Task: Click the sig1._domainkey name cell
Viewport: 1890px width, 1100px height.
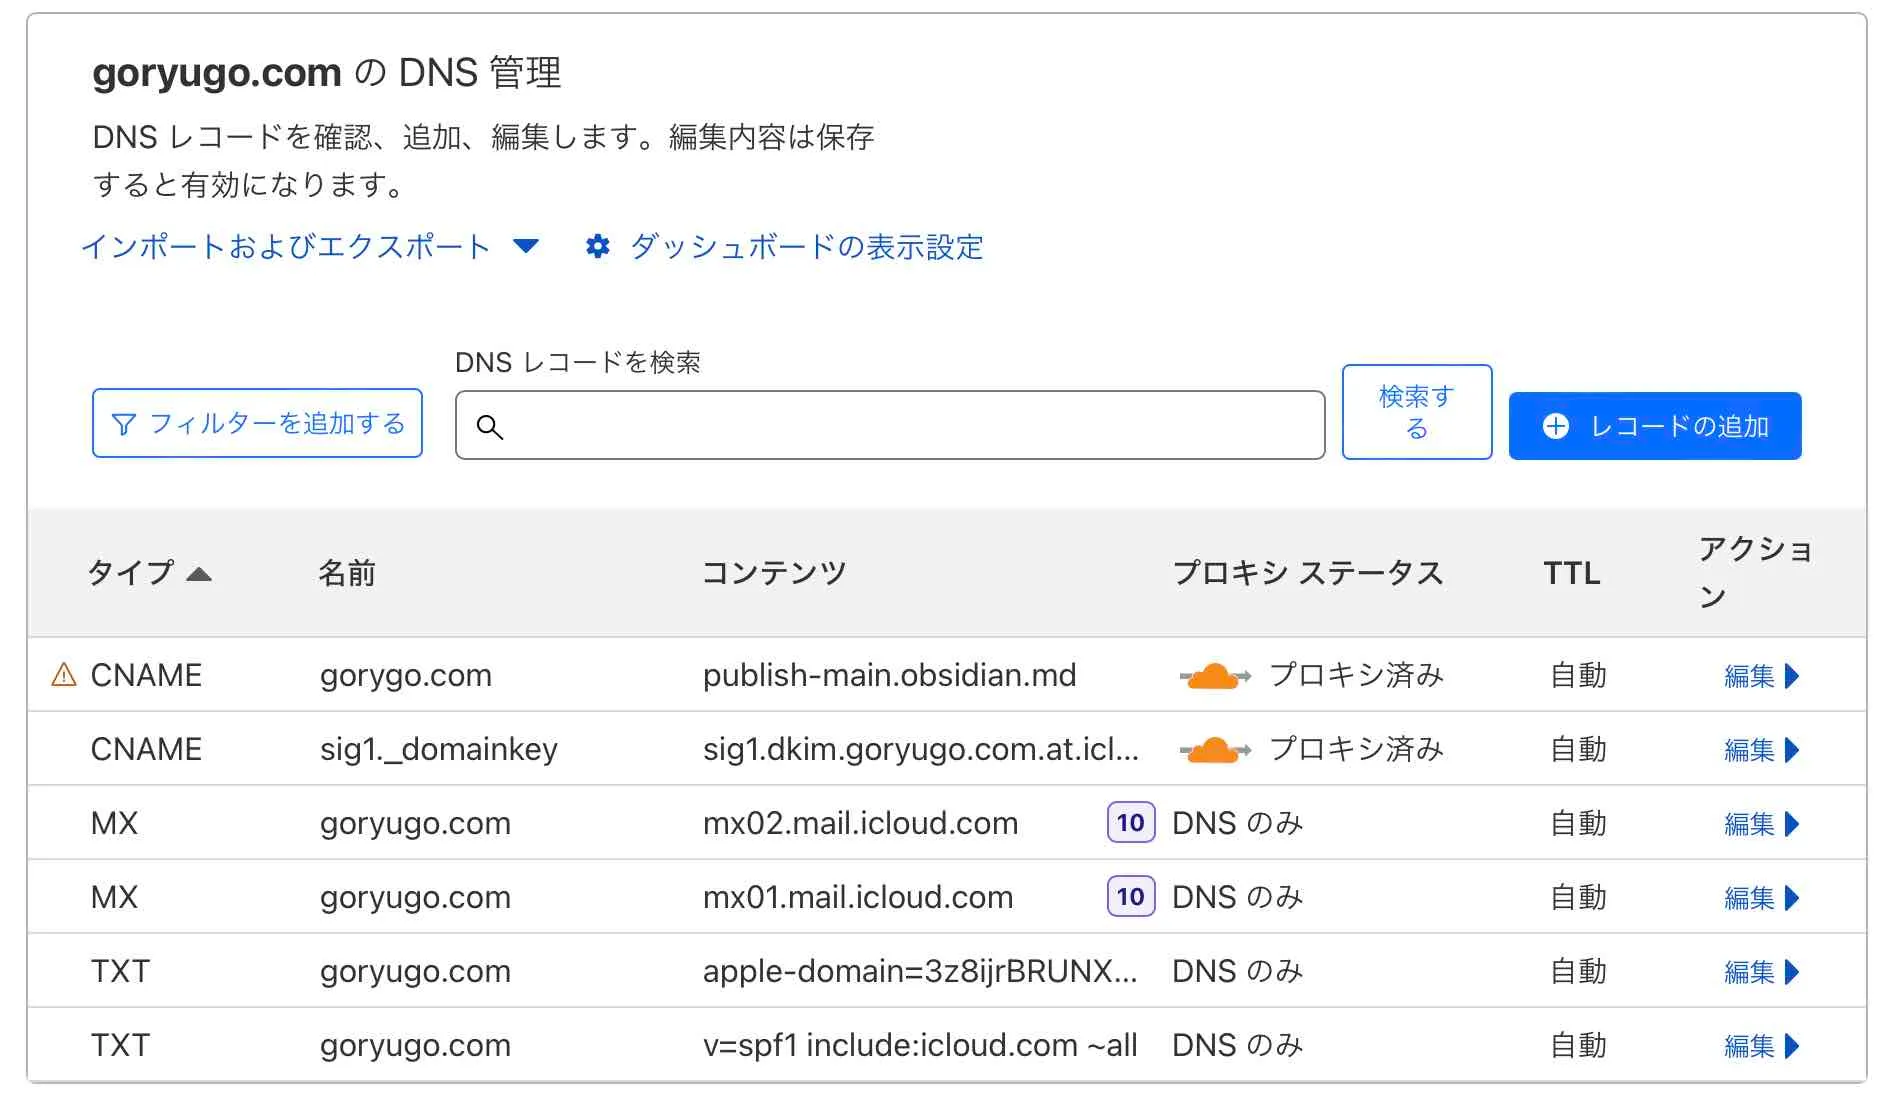Action: click(439, 749)
